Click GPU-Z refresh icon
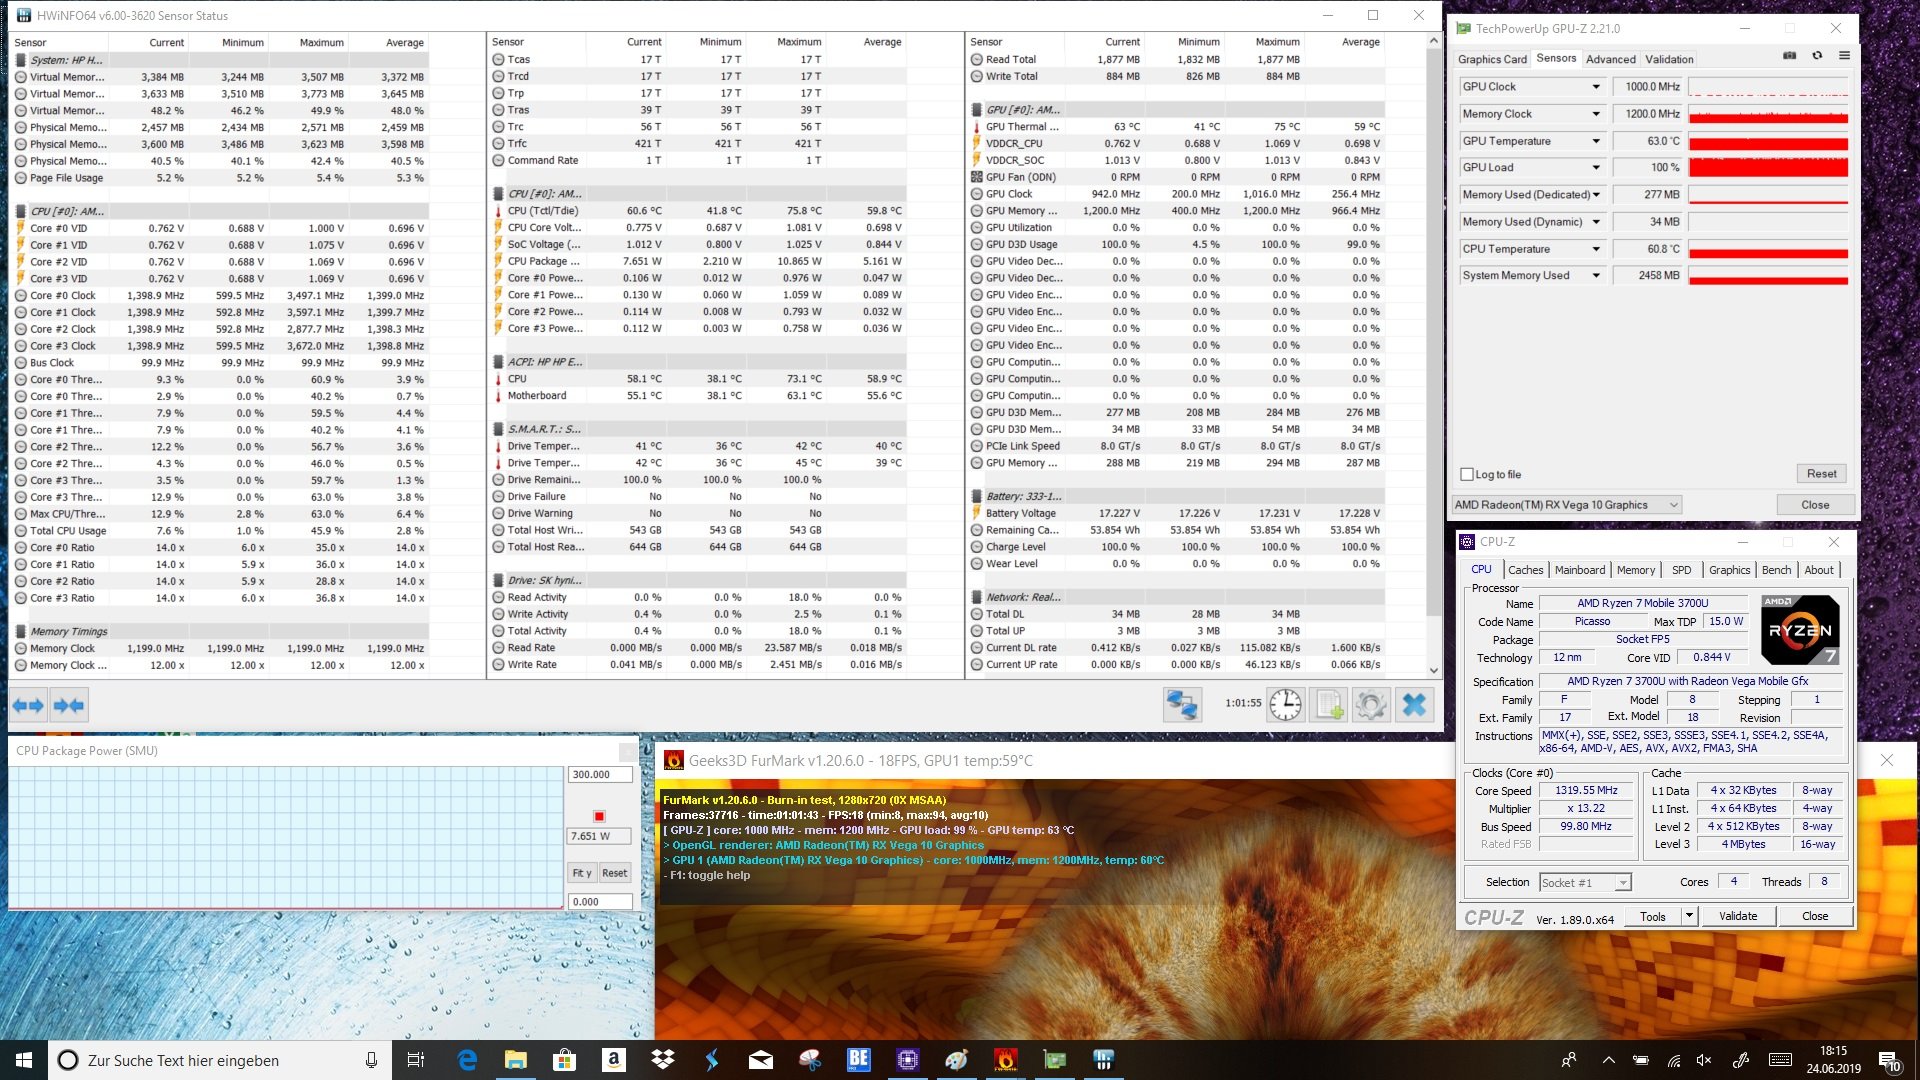 pyautogui.click(x=1817, y=56)
